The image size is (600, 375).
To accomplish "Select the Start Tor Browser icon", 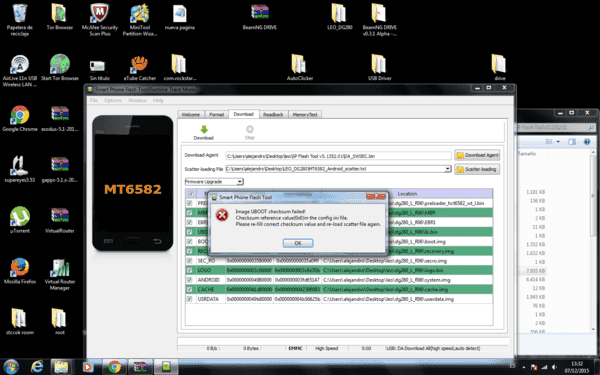I will pos(60,67).
